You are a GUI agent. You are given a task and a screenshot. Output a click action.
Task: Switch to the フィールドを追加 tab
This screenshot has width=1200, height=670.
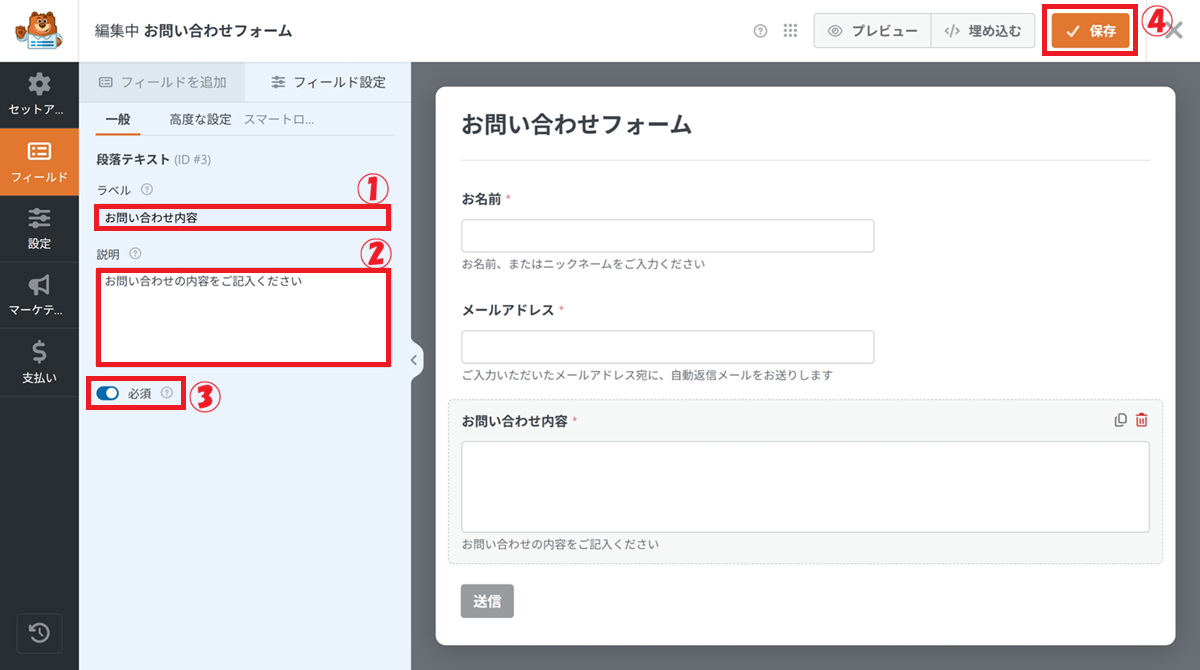(x=163, y=82)
